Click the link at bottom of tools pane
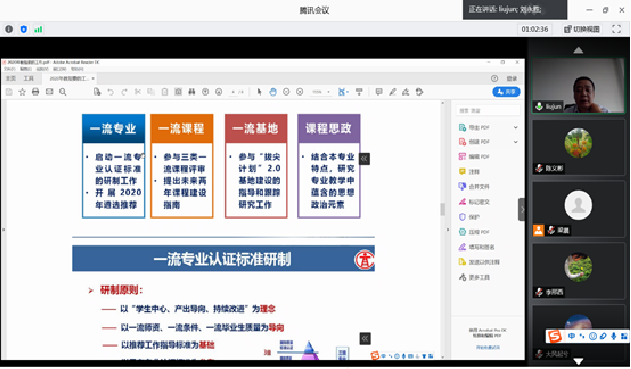631x369 pixels. click(488, 347)
